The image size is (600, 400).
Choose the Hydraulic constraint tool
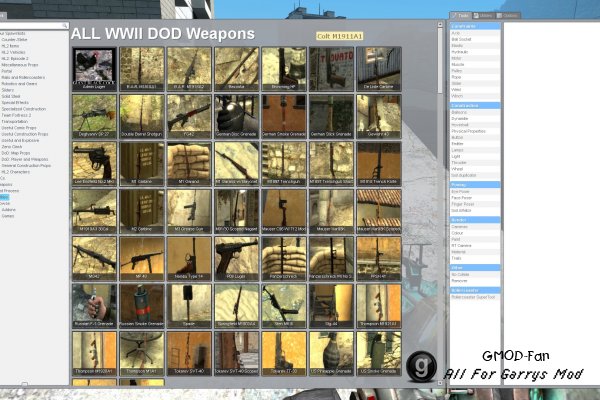(x=475, y=52)
